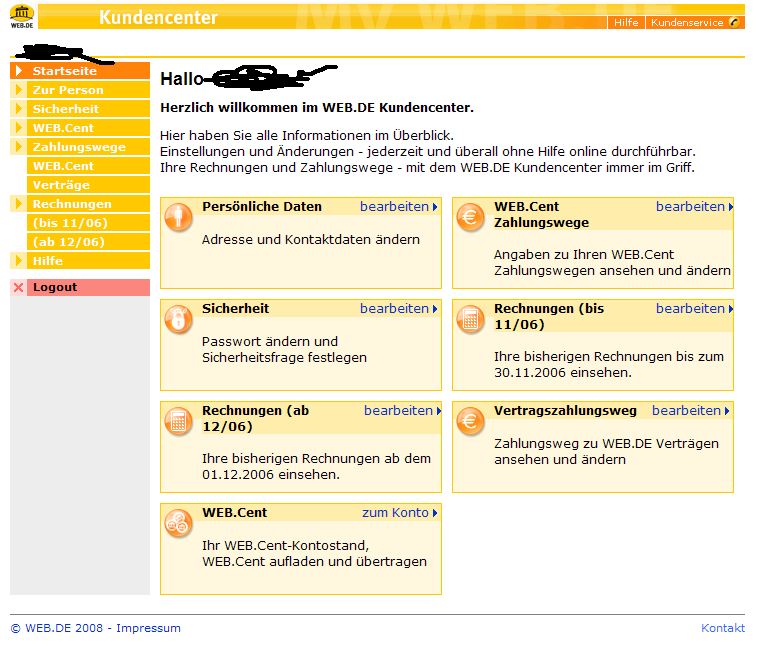Click the euro icon for Vertragszahlungsweg

point(470,421)
